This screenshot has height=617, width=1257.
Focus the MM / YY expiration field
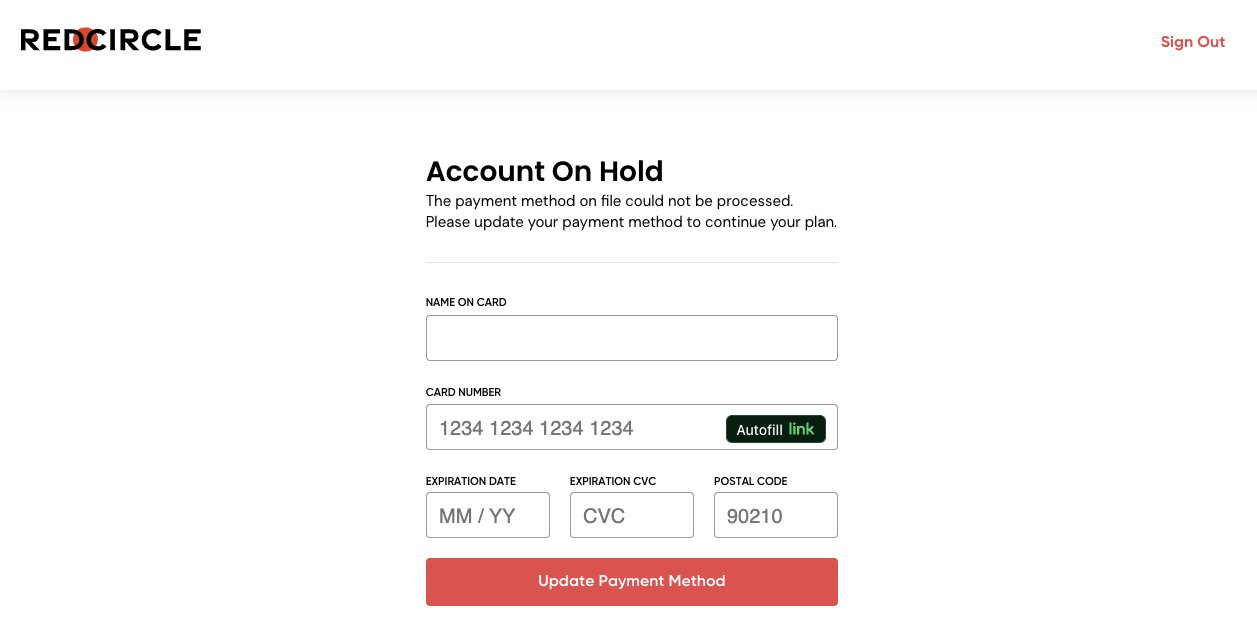488,515
